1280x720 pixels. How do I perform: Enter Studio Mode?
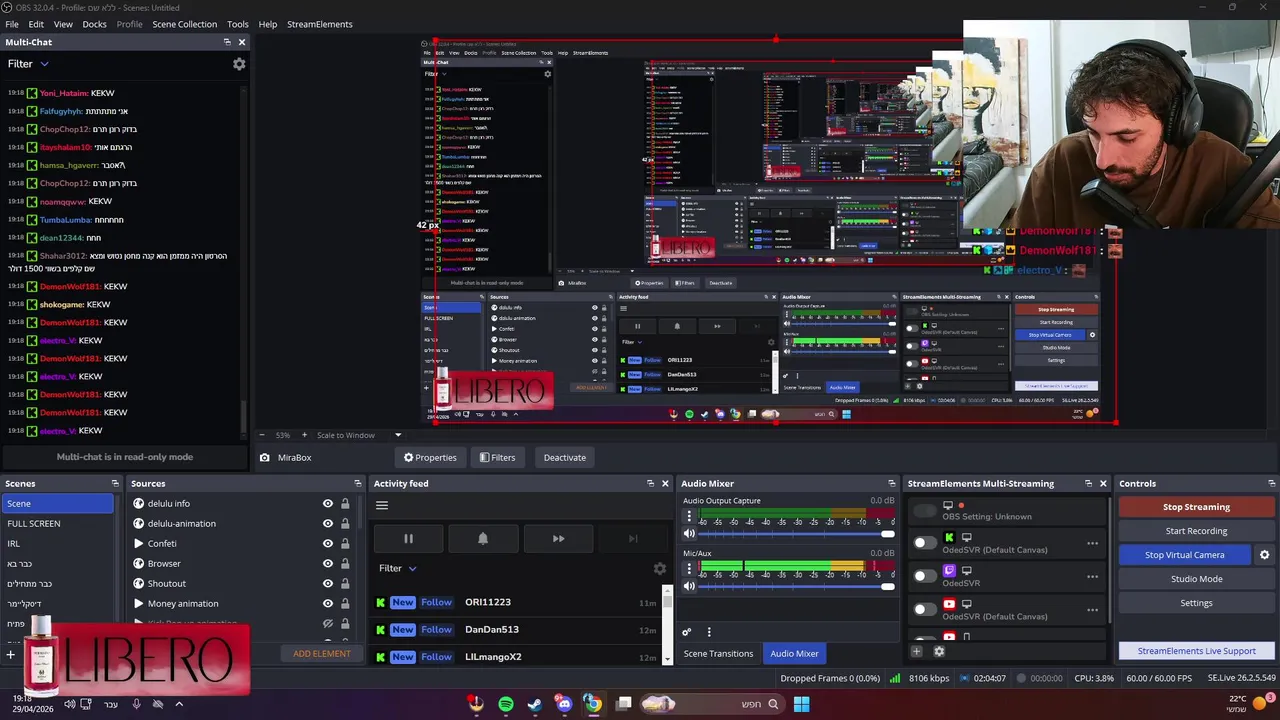click(x=1196, y=579)
